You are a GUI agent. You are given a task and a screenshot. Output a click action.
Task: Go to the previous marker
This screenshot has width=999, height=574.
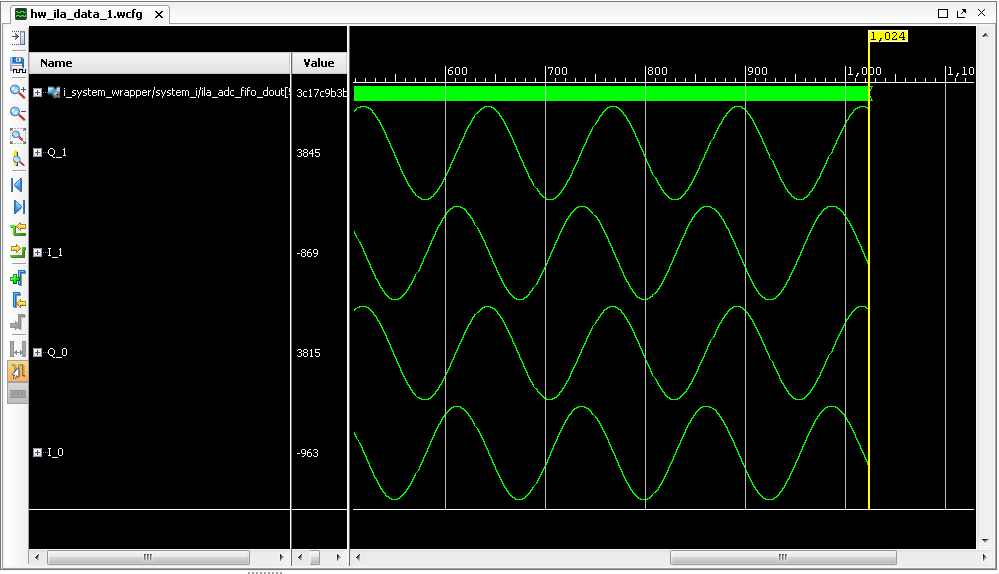18,300
